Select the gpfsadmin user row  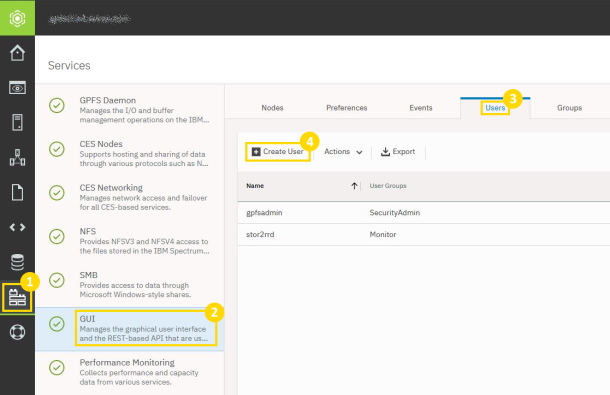(x=424, y=212)
